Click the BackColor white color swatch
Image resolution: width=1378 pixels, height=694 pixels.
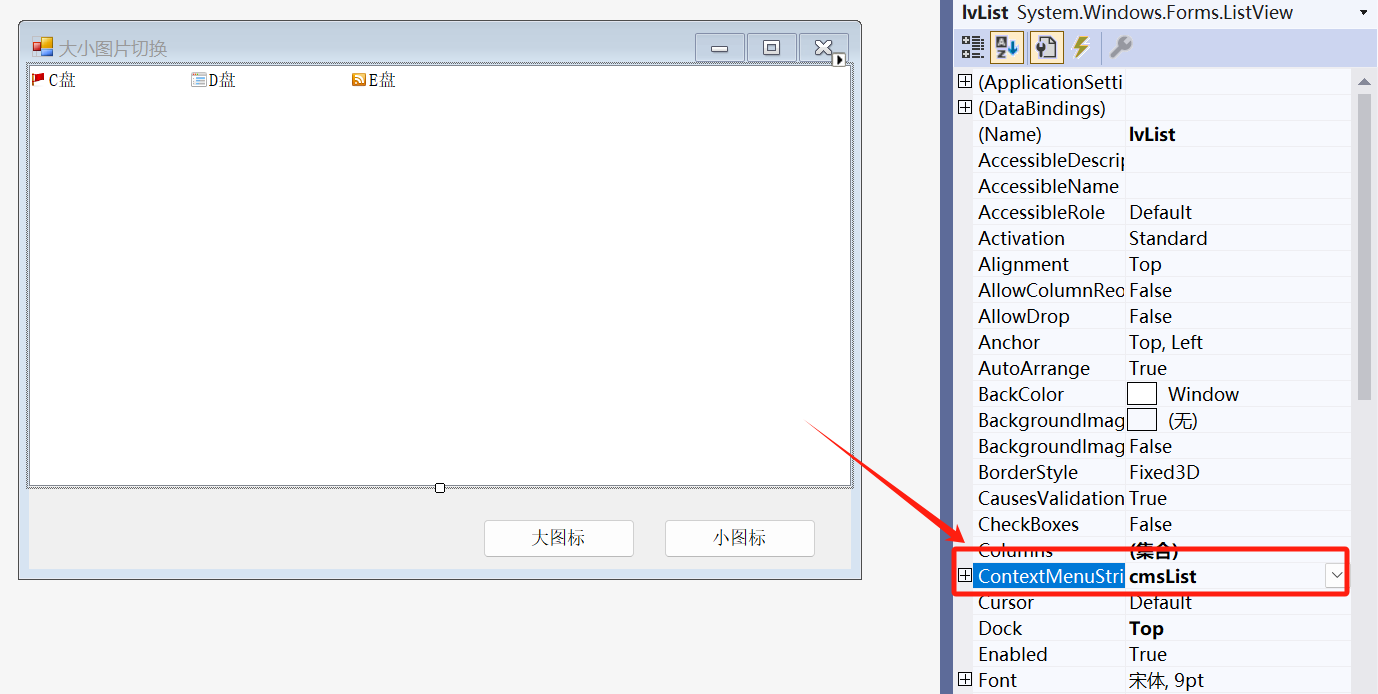pyautogui.click(x=1142, y=394)
